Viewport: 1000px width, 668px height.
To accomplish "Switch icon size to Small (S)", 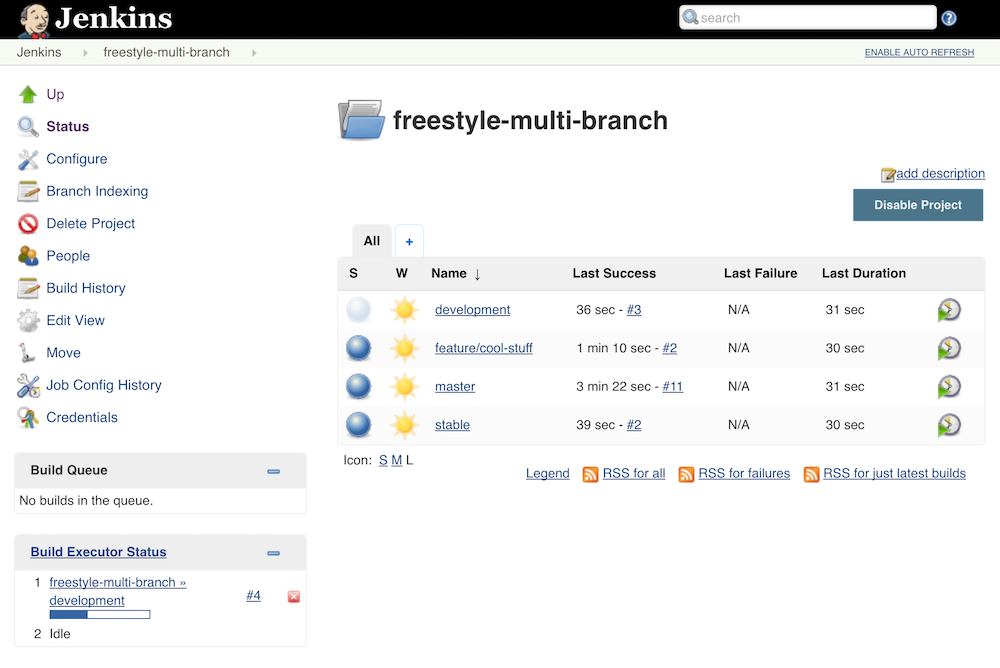I will click(x=383, y=460).
